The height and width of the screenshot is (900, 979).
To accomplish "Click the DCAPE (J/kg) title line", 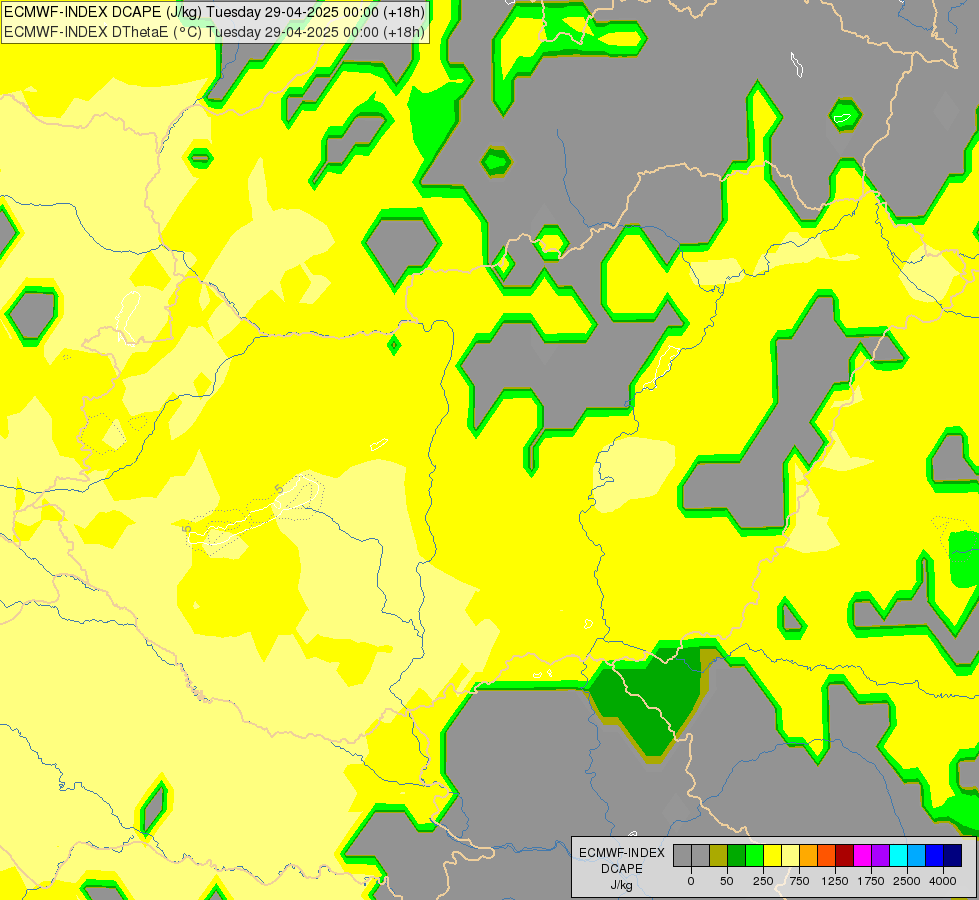I will 214,12.
